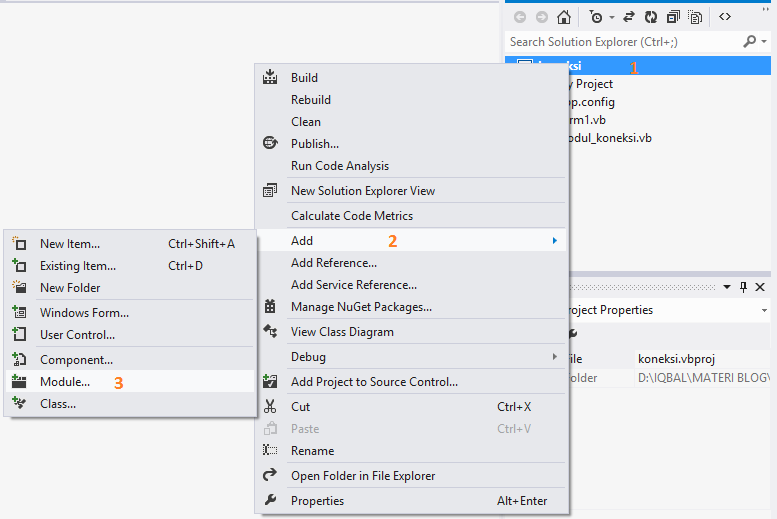
Task: Select Module... from the Add submenu
Action: [65, 382]
